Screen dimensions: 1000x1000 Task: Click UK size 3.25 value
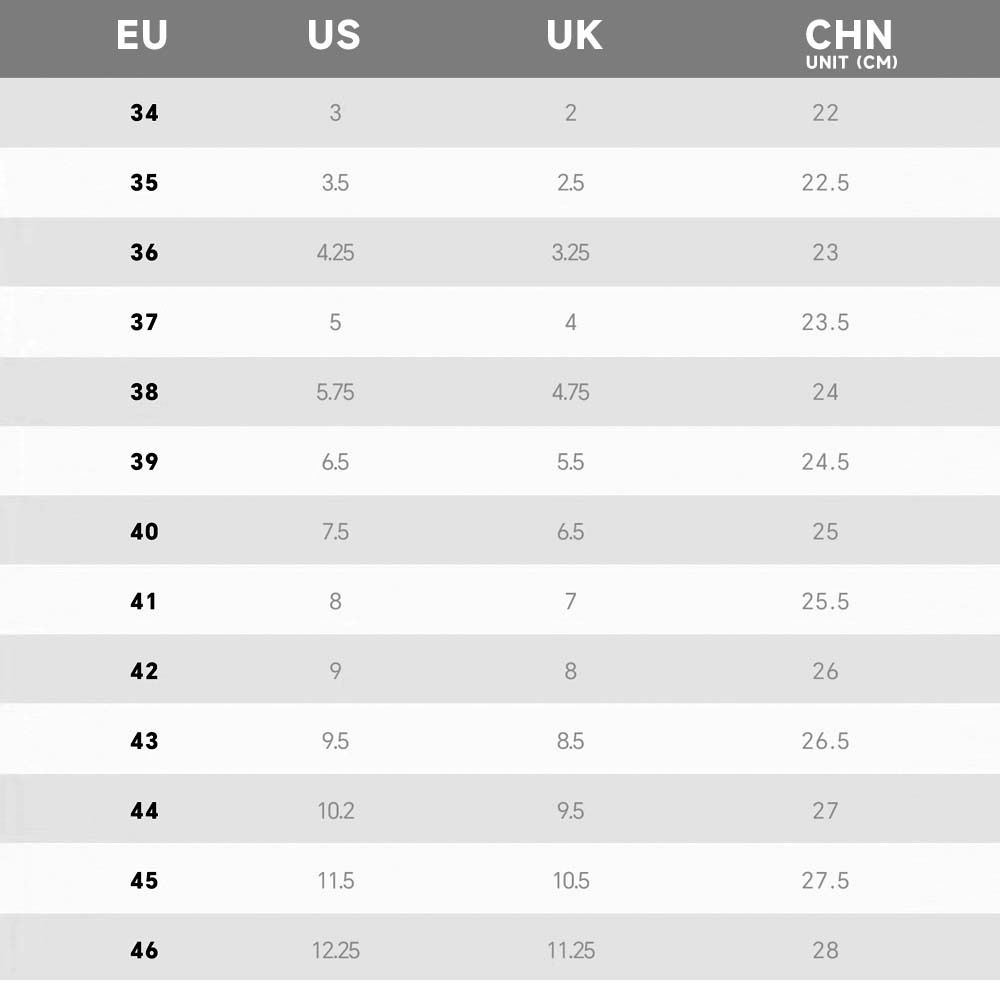[570, 253]
